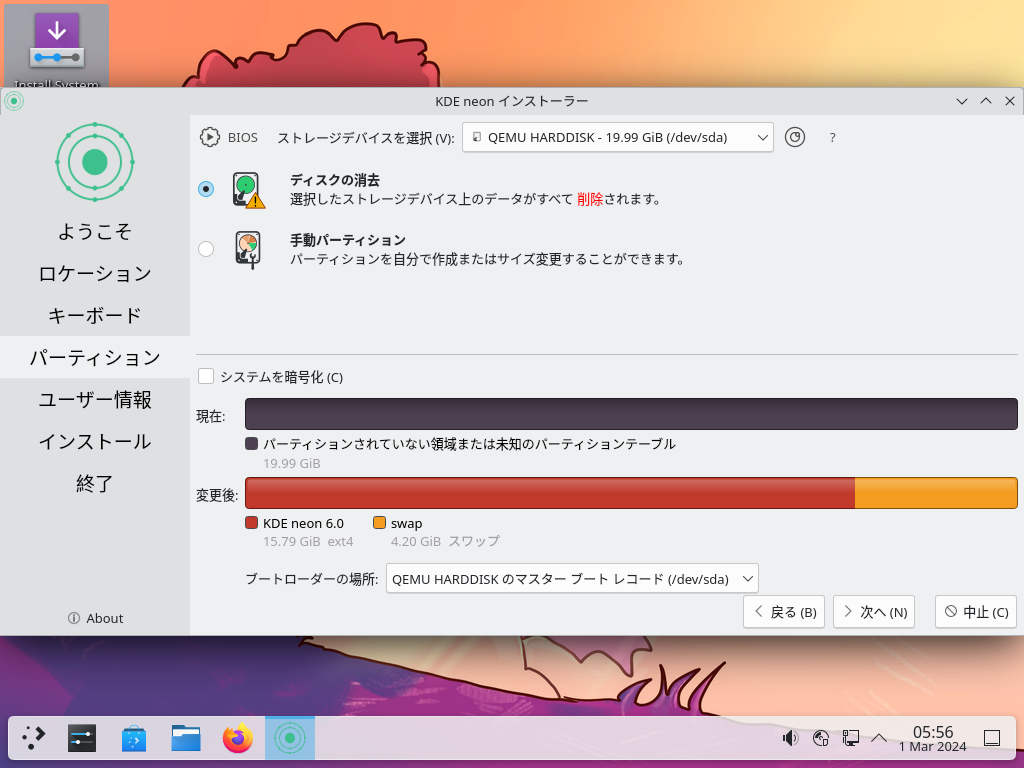Open the volume control tray icon

[x=790, y=738]
